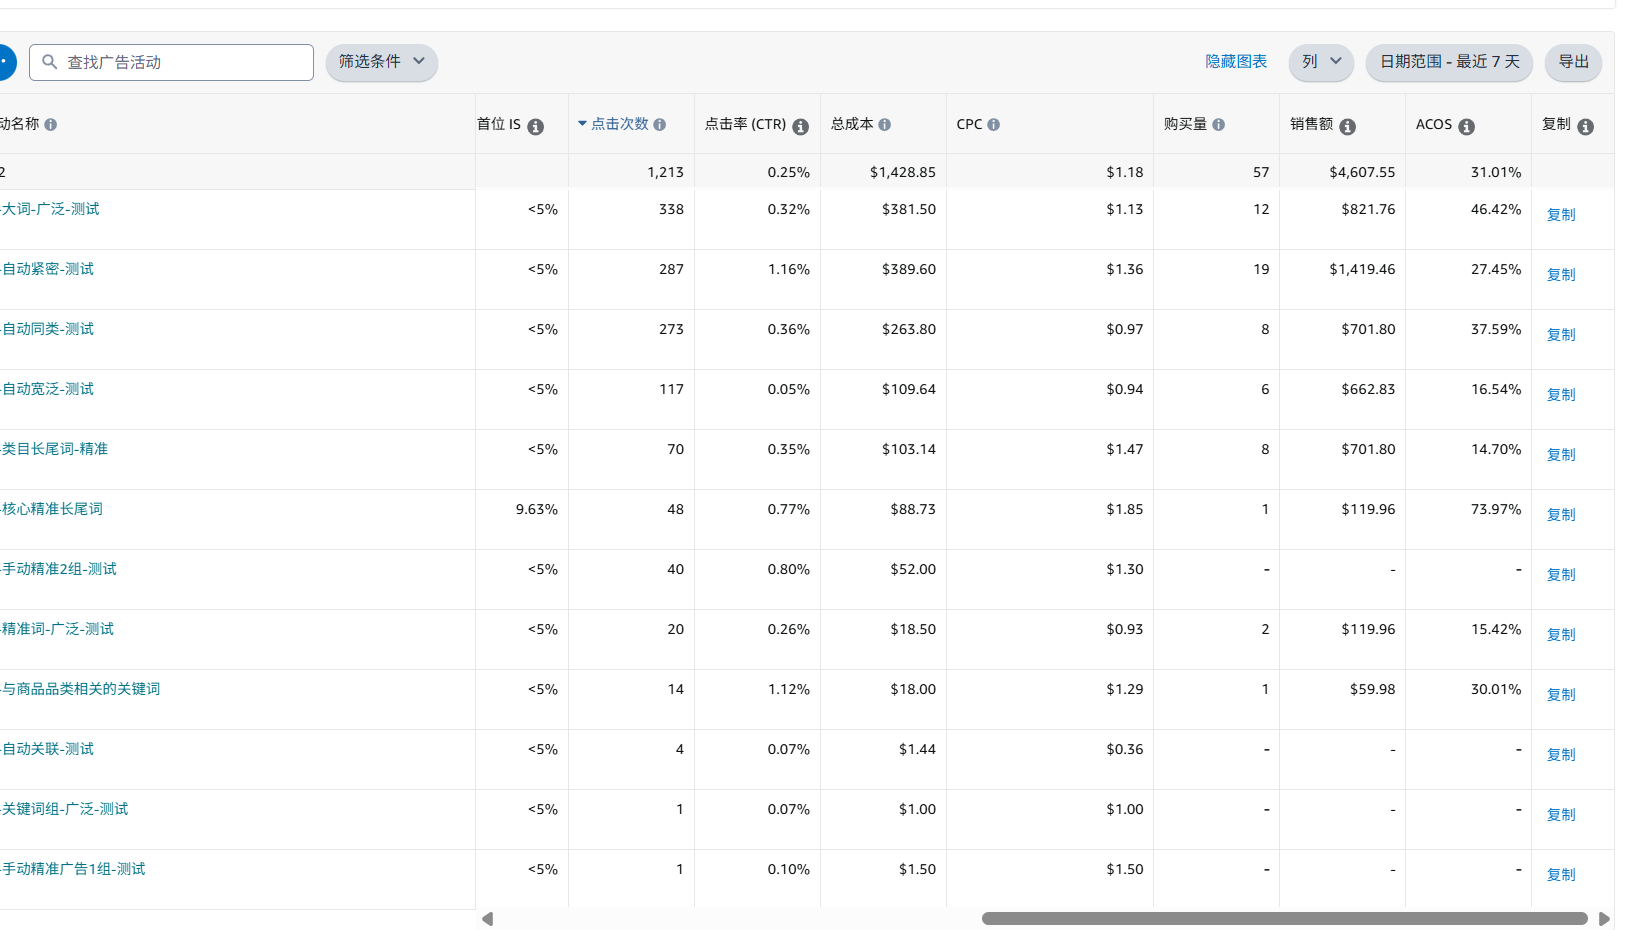Click the horizontal scrollbar left arrow
The height and width of the screenshot is (930, 1637).
487,919
